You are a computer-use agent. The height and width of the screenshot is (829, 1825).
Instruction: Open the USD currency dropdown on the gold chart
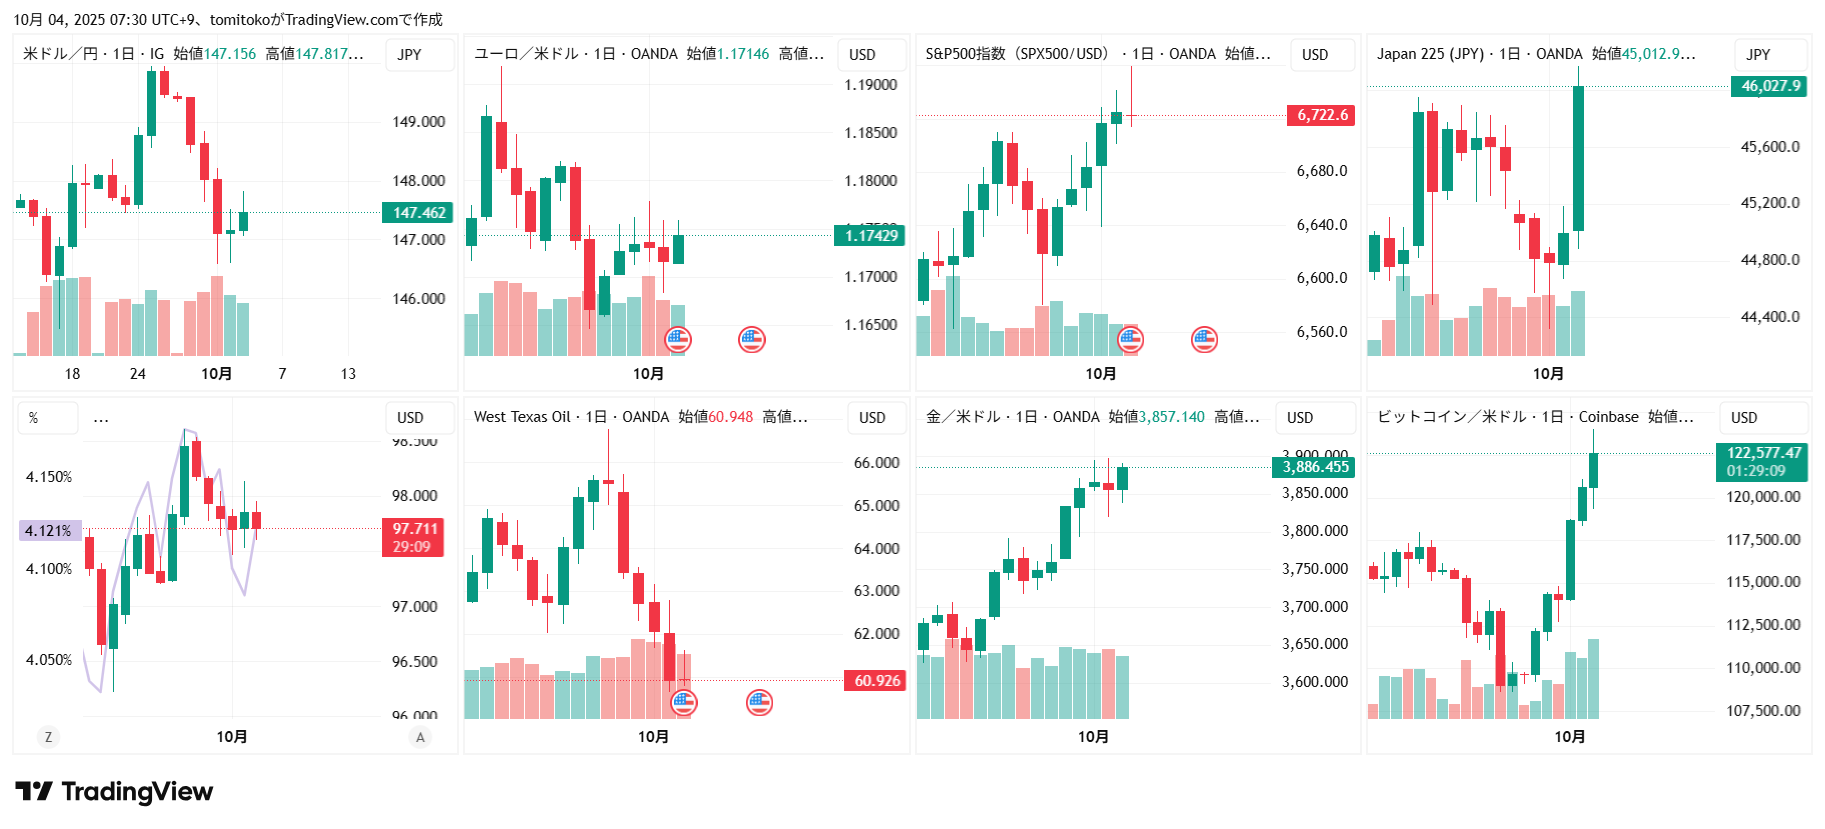coord(1300,418)
